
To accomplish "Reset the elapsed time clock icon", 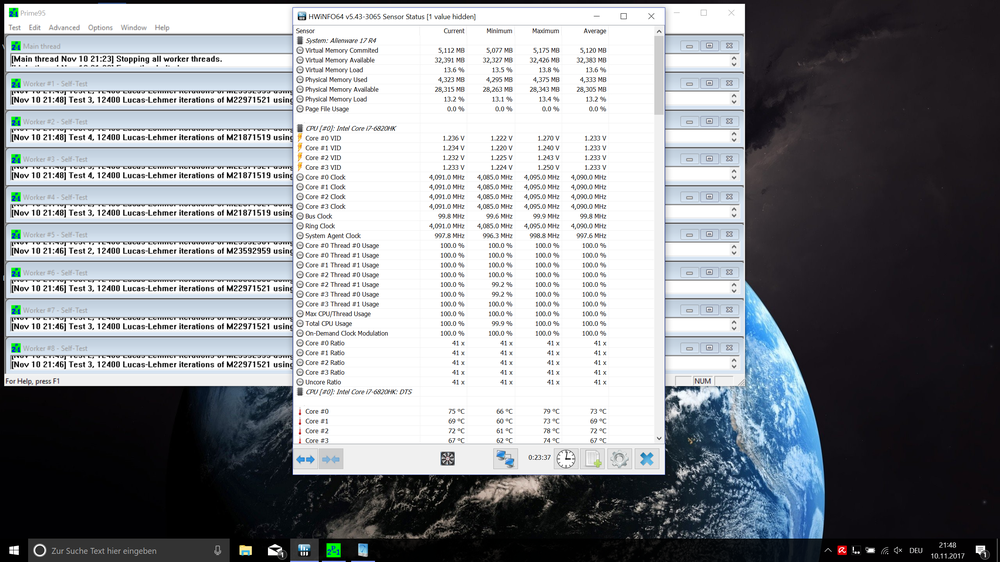I will 566,459.
